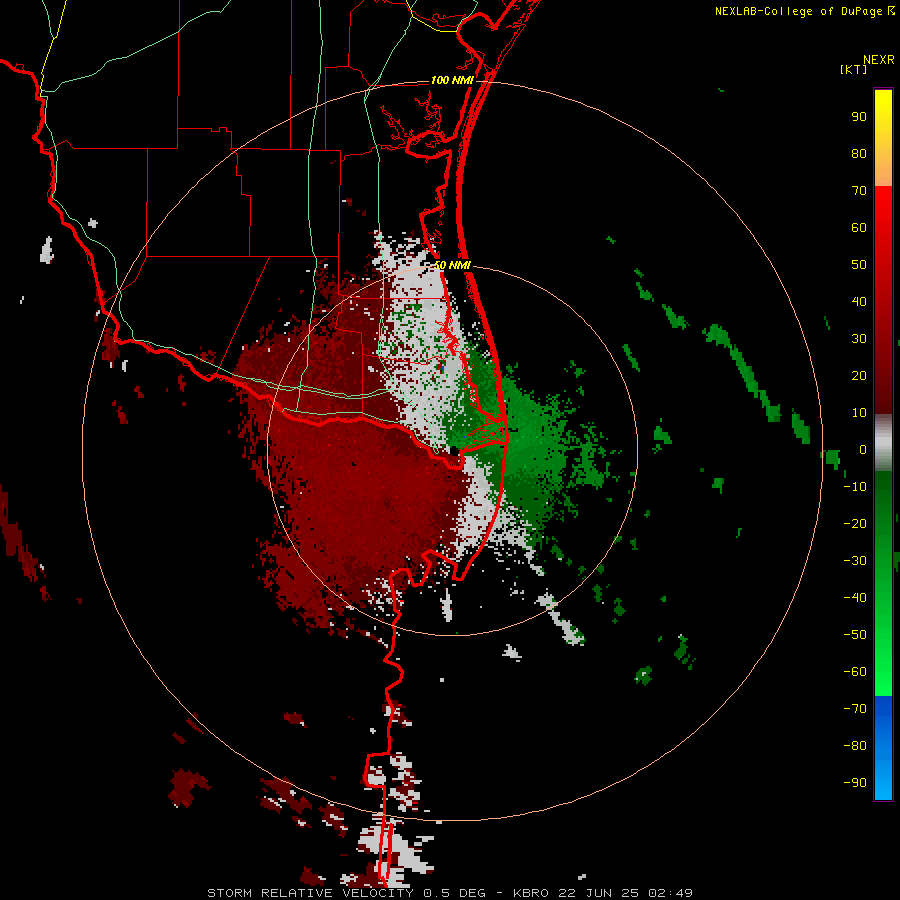Click the KT units label above colorbar
The height and width of the screenshot is (900, 900).
coord(854,69)
